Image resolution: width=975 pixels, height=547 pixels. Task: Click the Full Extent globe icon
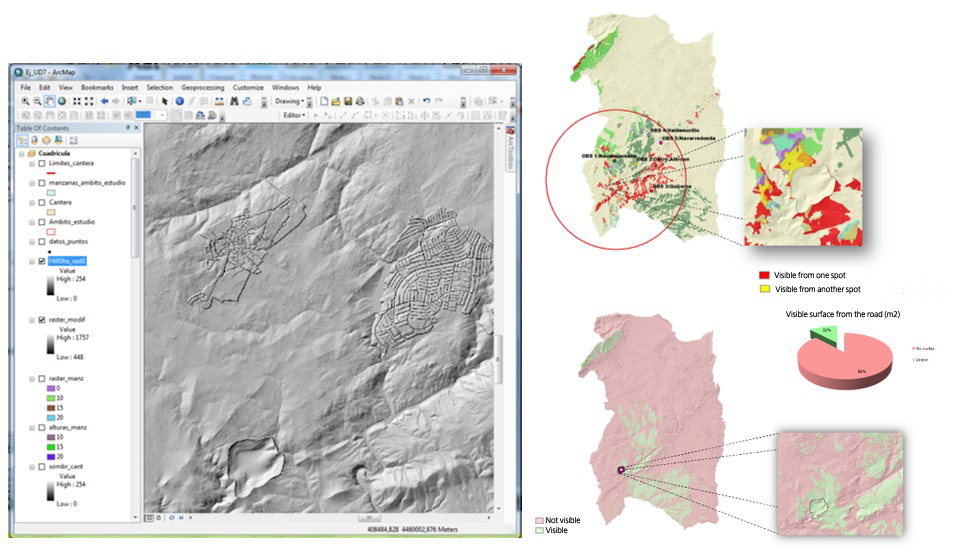click(x=62, y=101)
